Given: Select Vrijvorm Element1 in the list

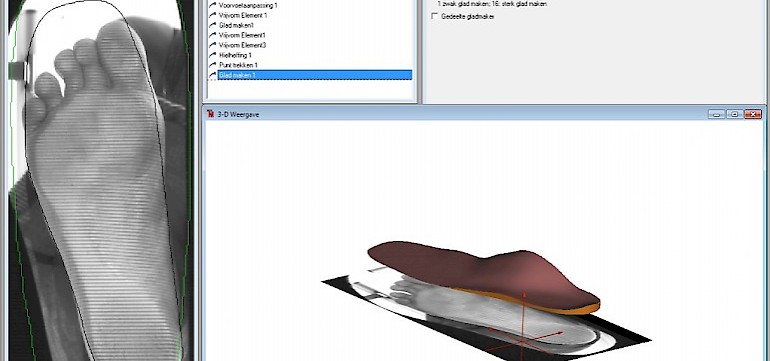Looking at the screenshot, I should (x=242, y=35).
